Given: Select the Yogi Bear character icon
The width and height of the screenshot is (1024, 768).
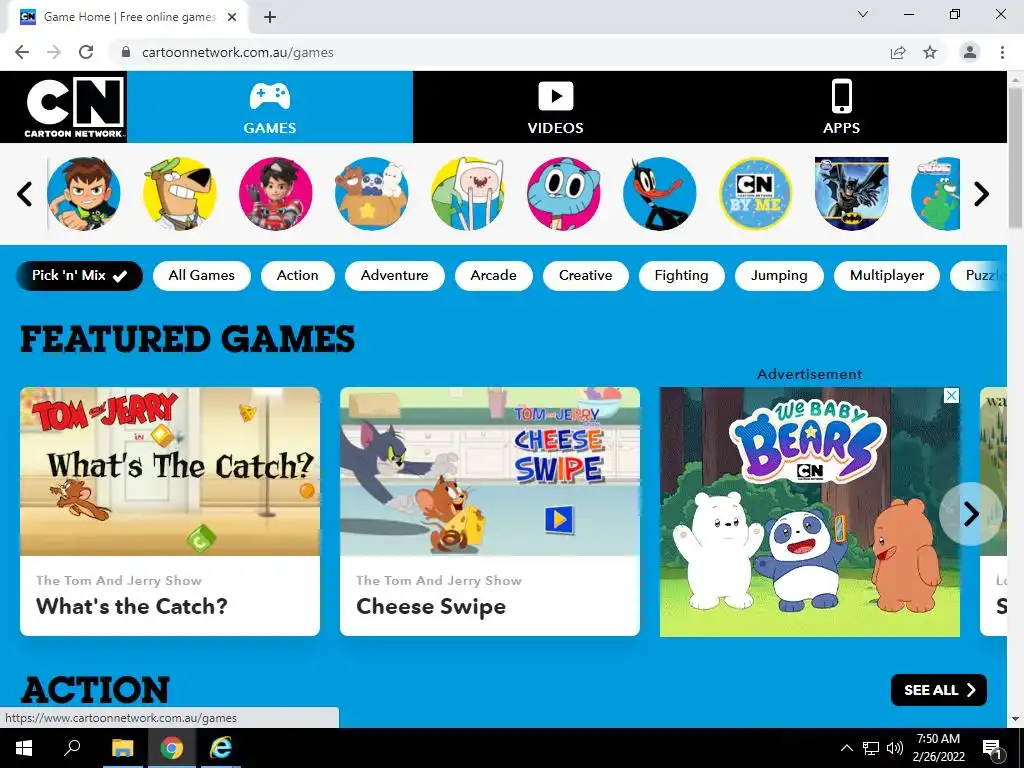Looking at the screenshot, I should (180, 193).
